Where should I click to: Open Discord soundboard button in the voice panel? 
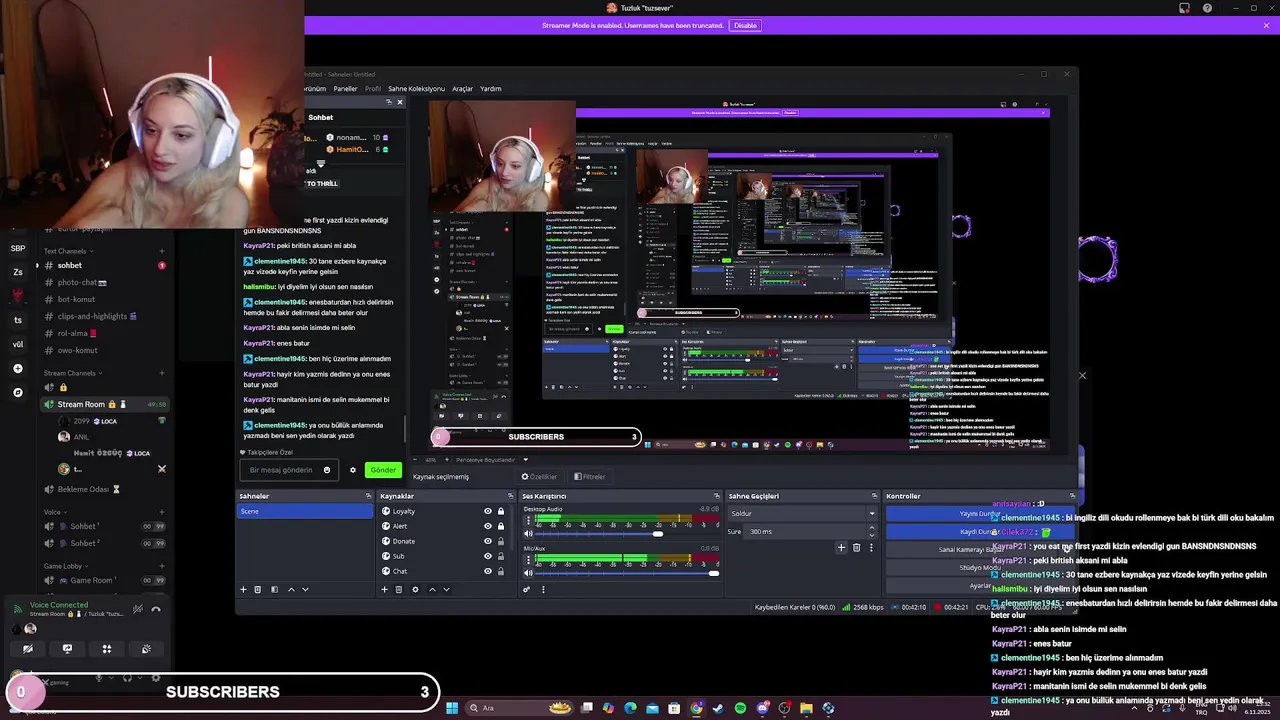[146, 649]
